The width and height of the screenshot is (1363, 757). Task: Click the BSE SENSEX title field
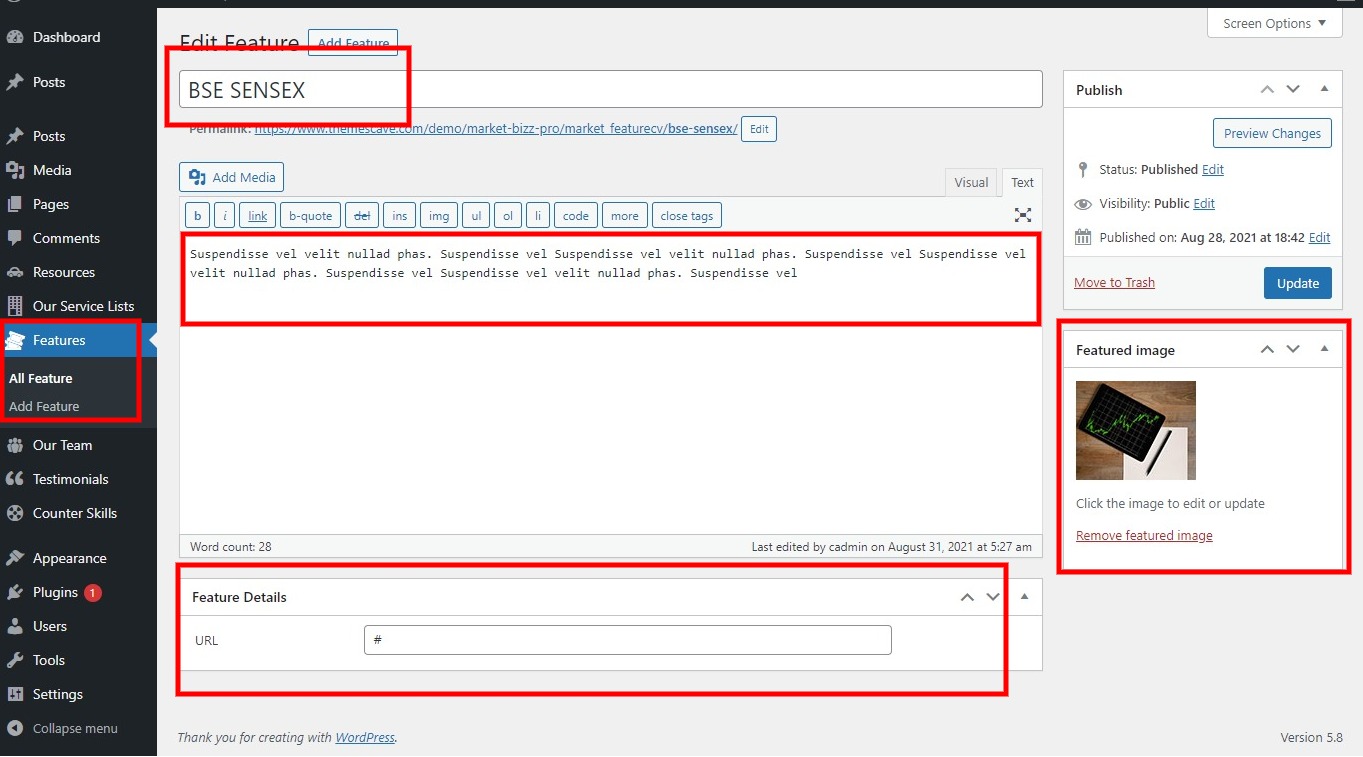[x=611, y=90]
